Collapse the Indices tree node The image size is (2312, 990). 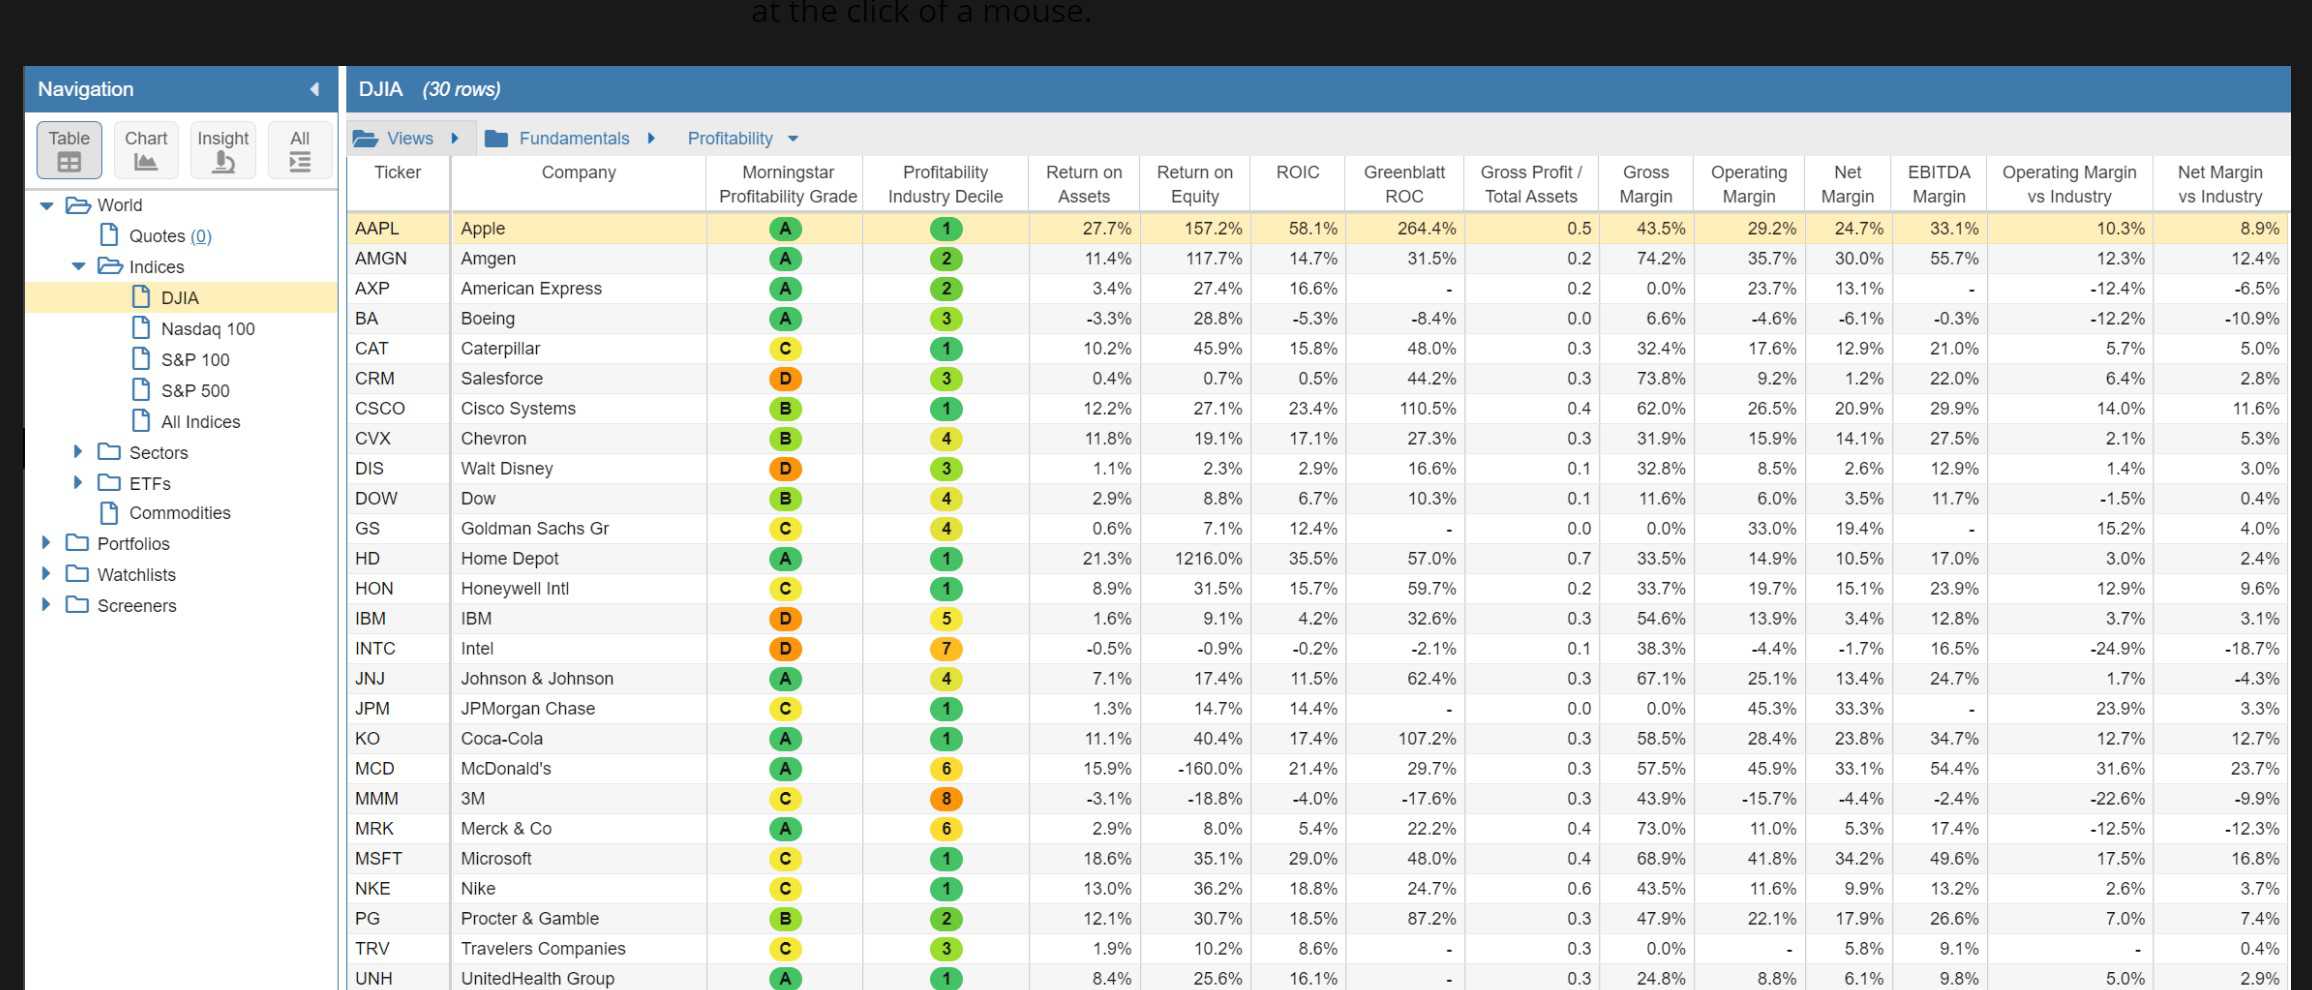click(x=78, y=267)
